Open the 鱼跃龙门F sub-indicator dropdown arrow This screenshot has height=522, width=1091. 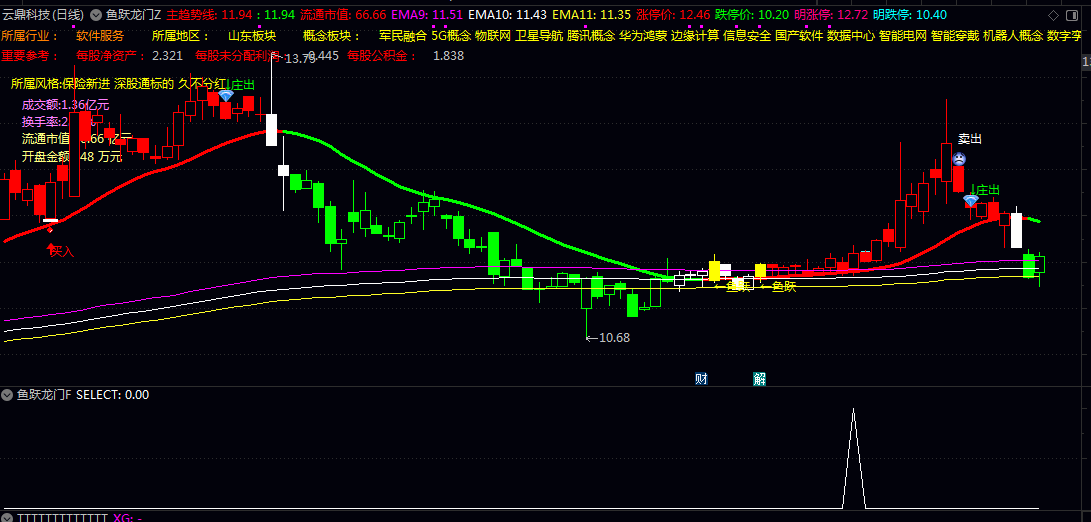click(x=7, y=395)
